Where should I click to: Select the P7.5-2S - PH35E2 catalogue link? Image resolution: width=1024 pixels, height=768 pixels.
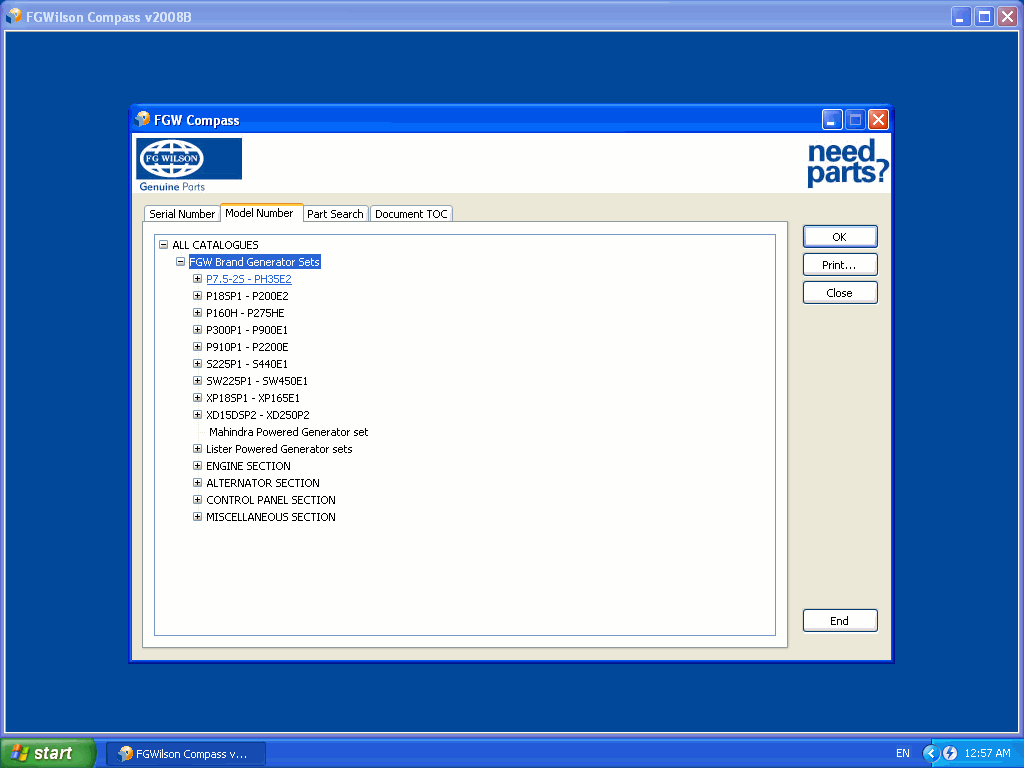tap(248, 279)
